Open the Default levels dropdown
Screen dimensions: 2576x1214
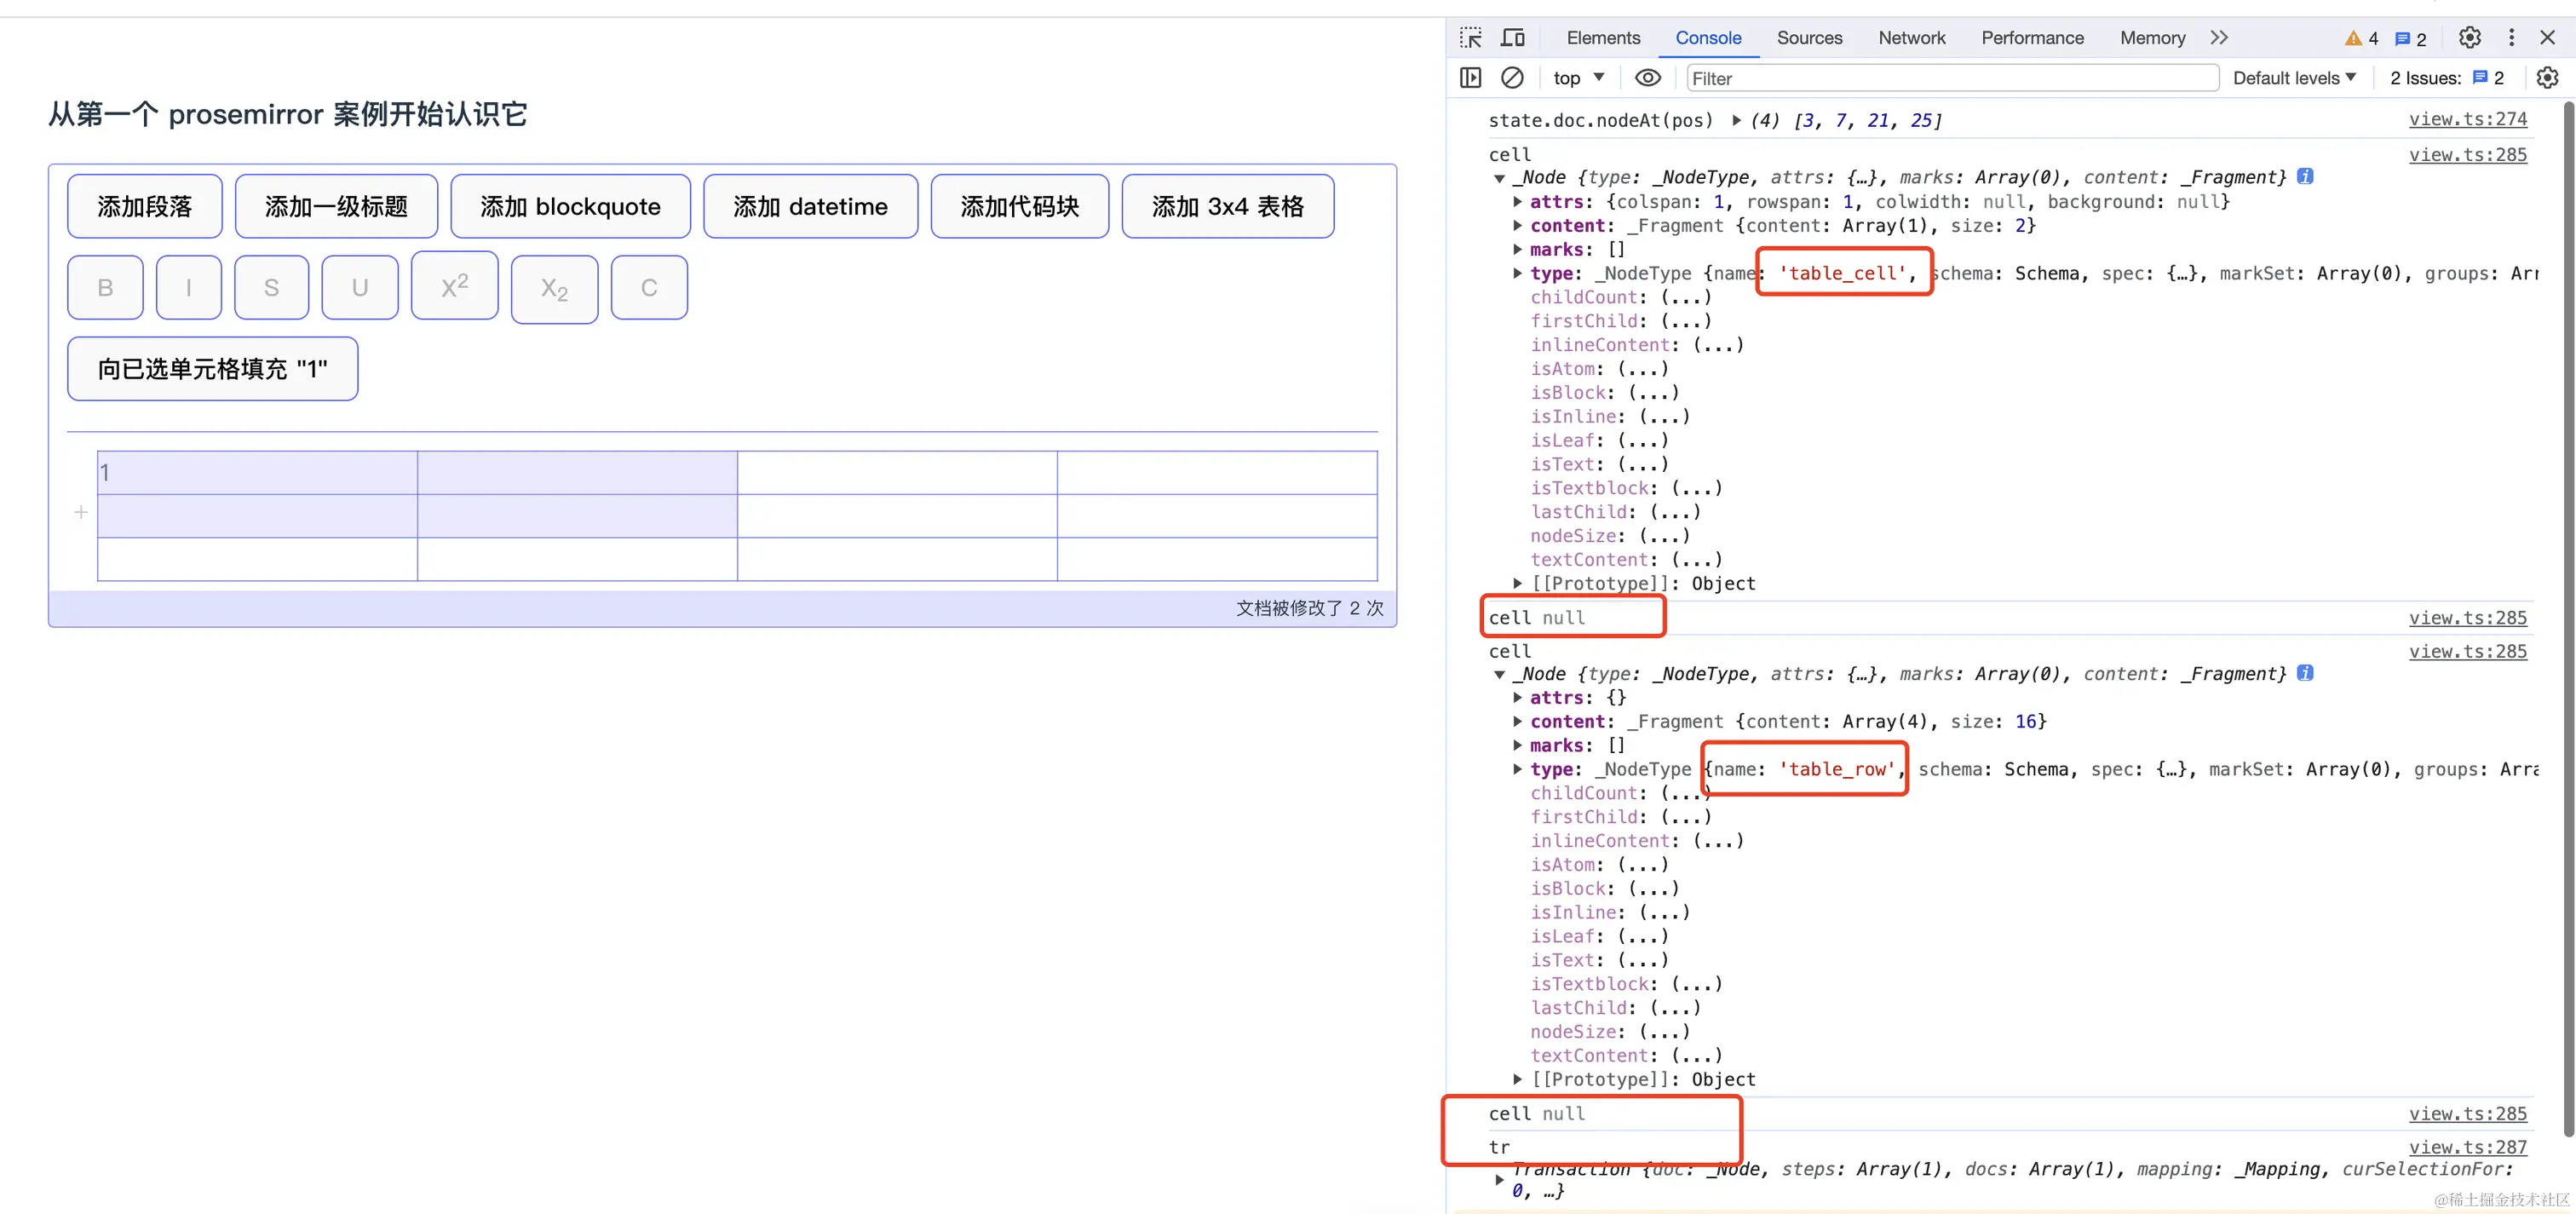(2294, 78)
